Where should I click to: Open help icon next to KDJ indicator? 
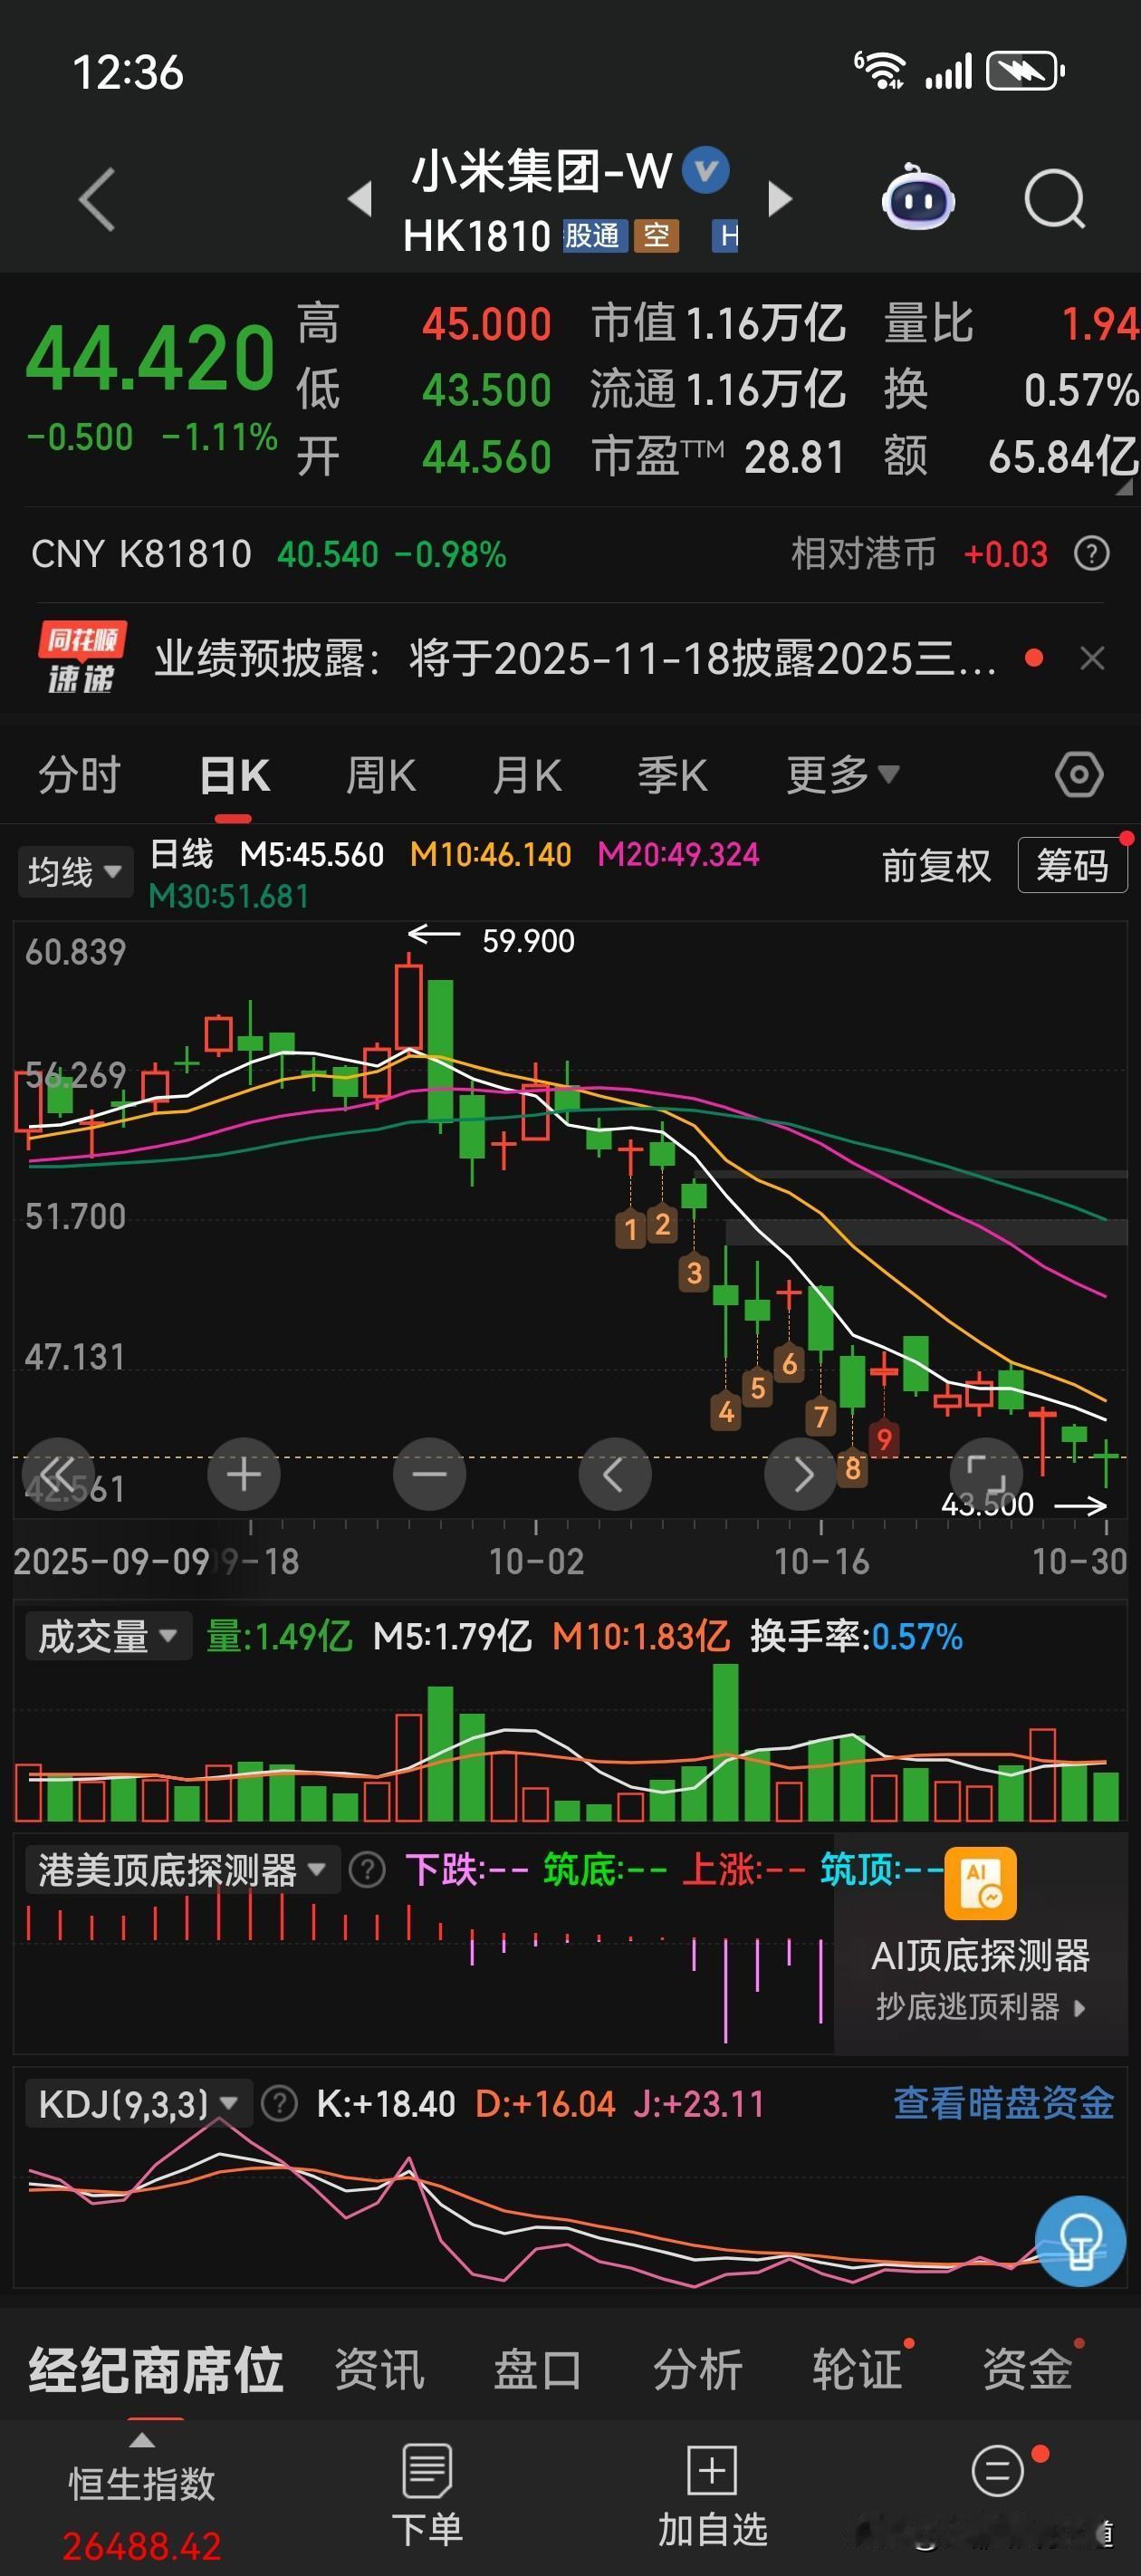279,2103
